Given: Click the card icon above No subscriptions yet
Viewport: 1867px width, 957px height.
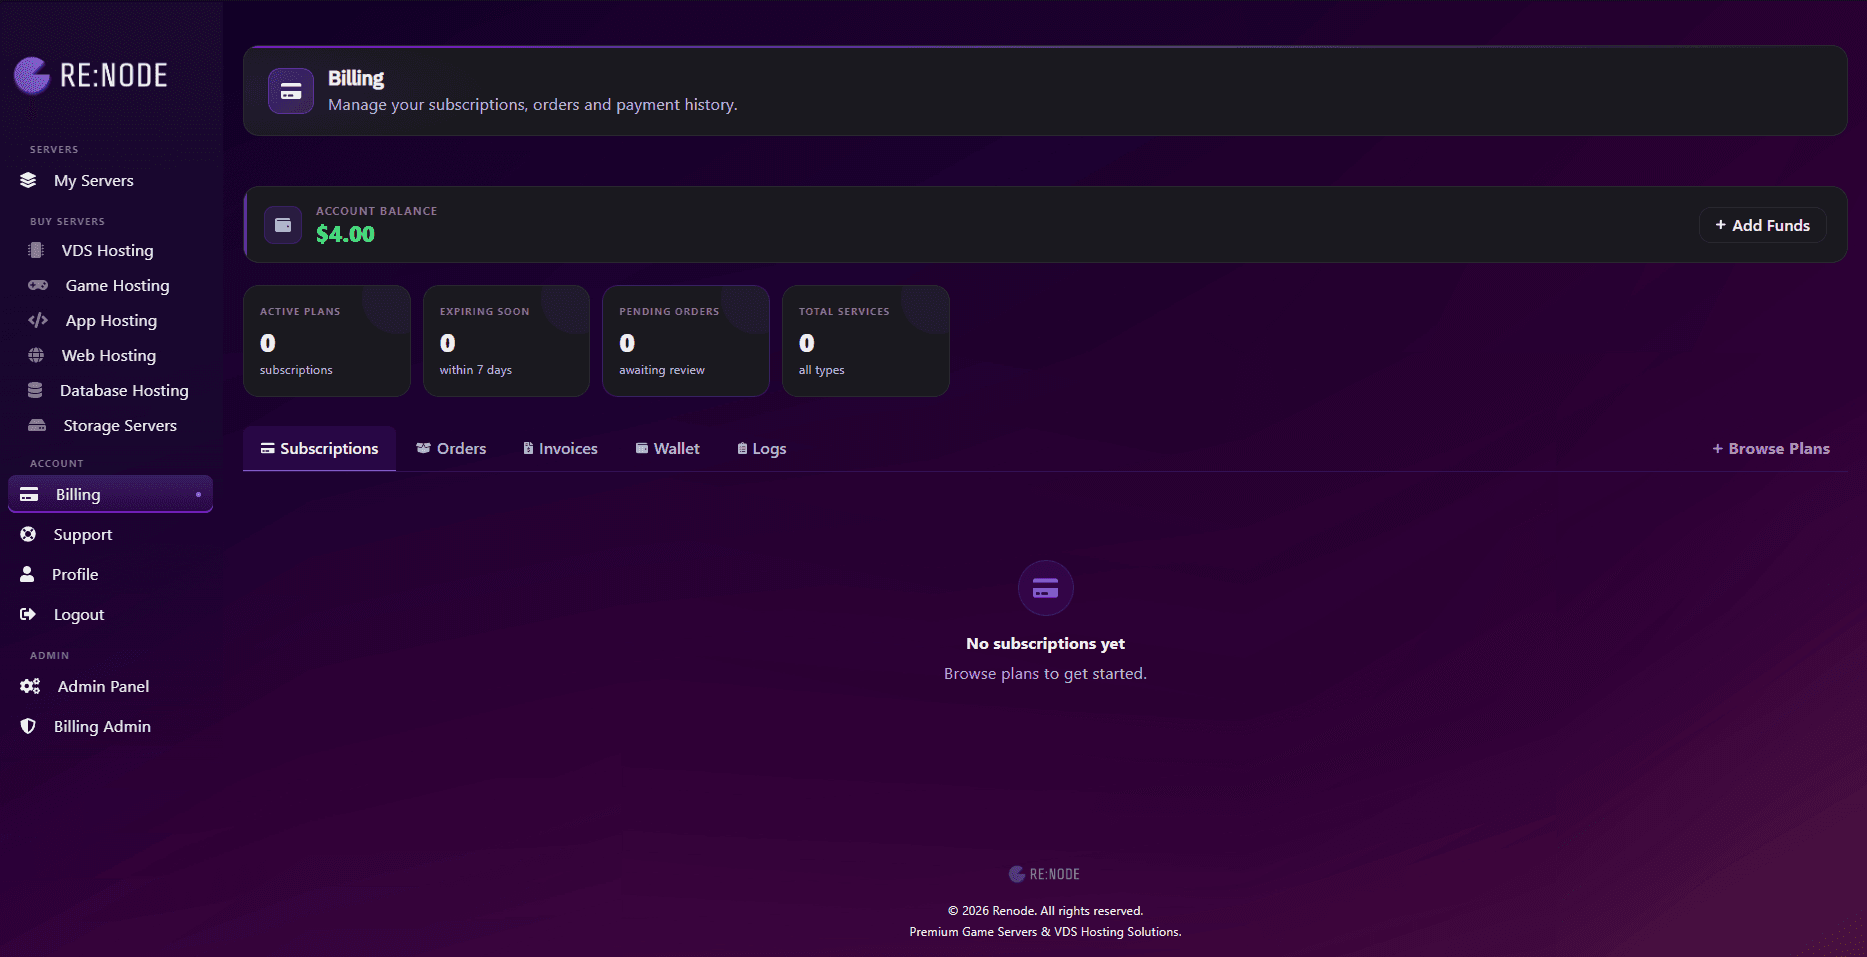Looking at the screenshot, I should (x=1046, y=588).
